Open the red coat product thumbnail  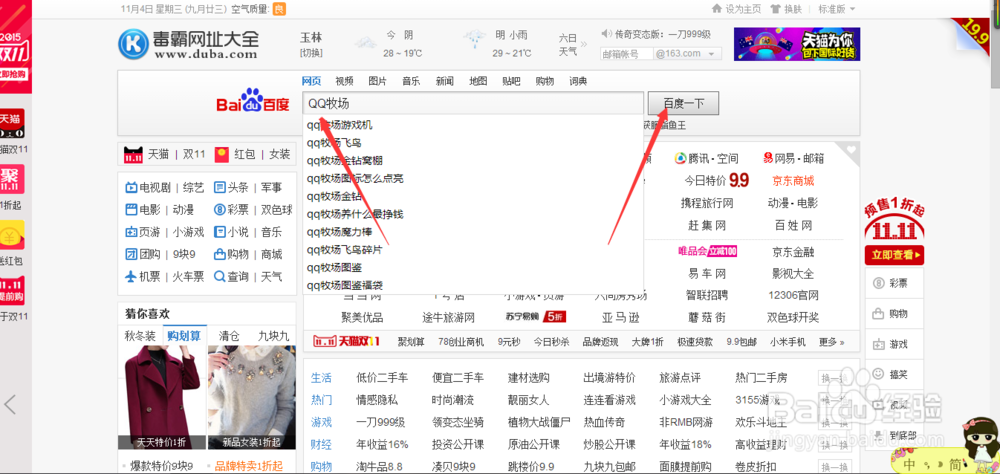pyautogui.click(x=162, y=397)
